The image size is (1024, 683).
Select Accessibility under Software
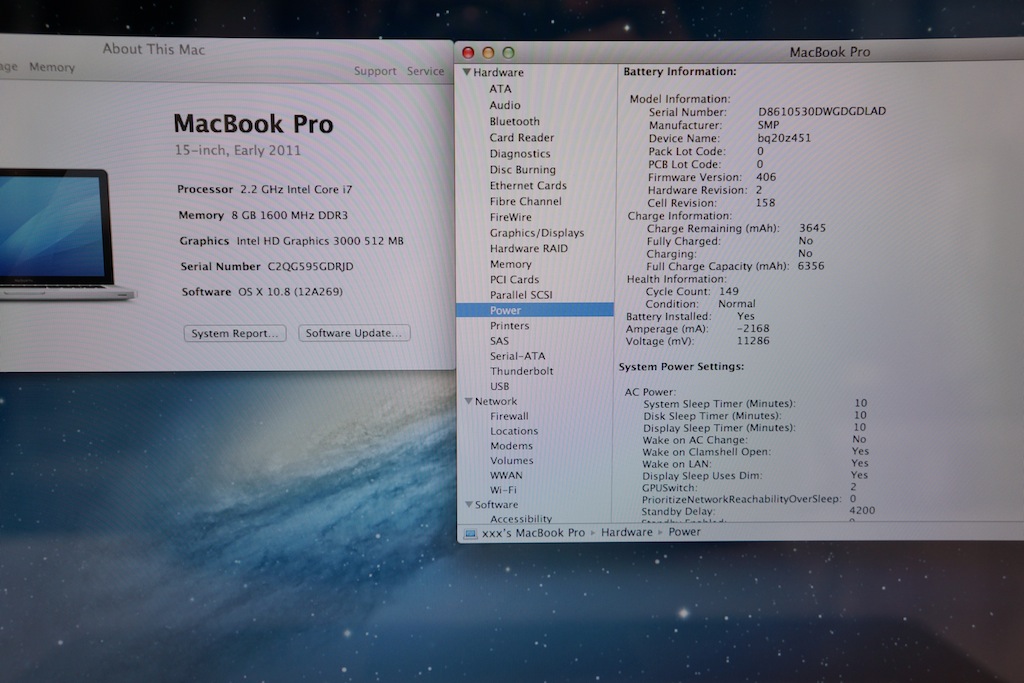[x=521, y=518]
